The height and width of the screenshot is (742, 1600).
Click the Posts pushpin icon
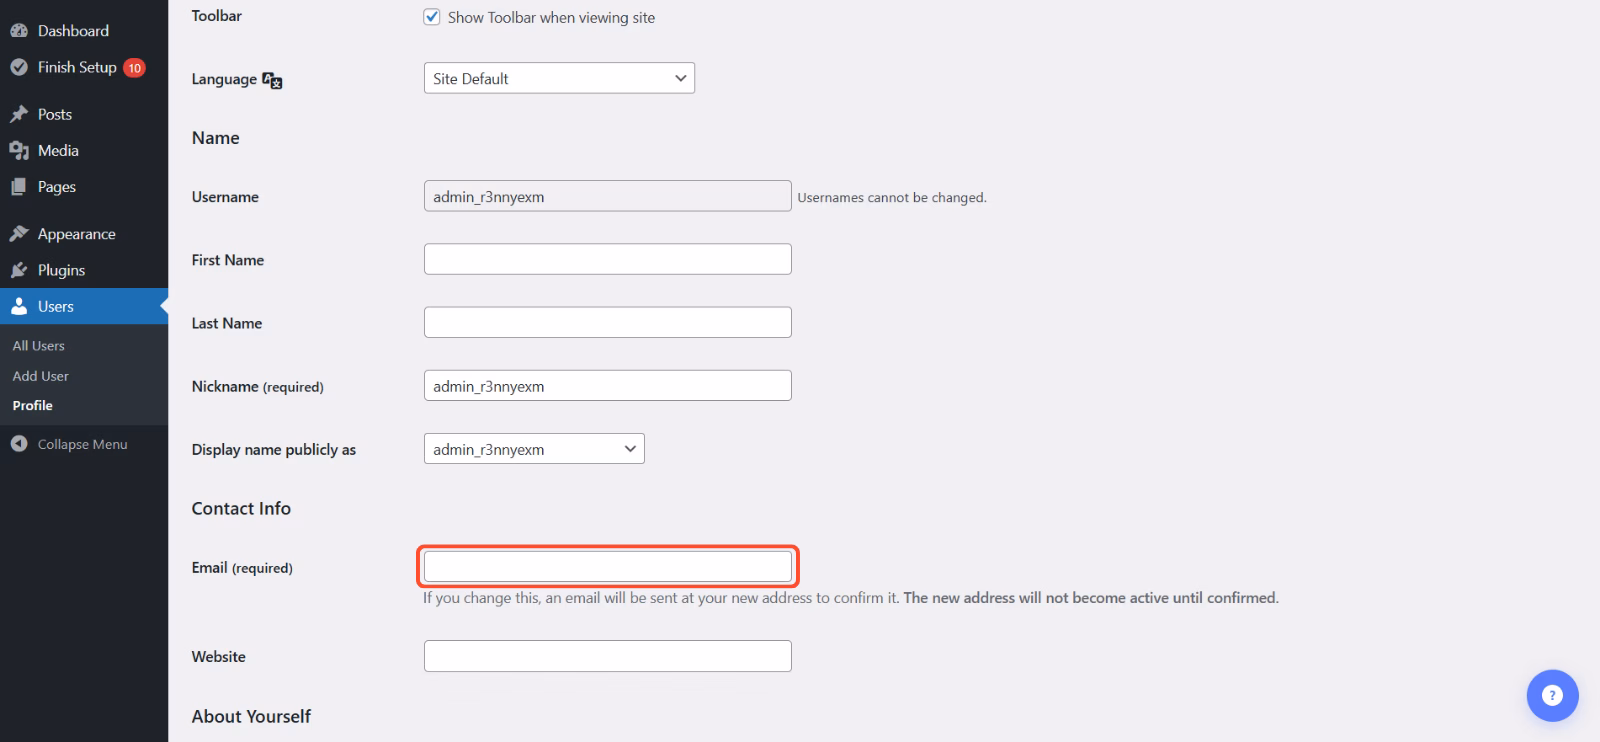tap(18, 114)
